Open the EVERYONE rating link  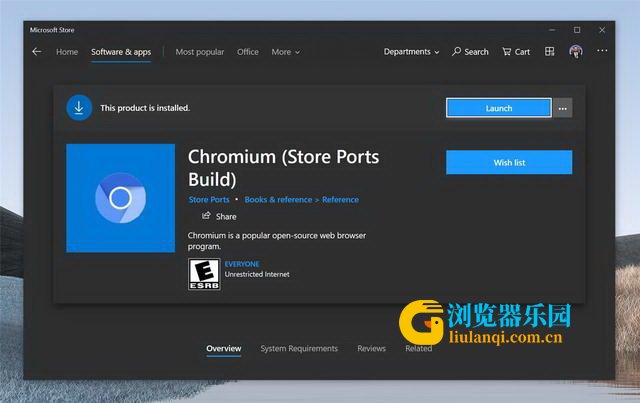coord(242,264)
